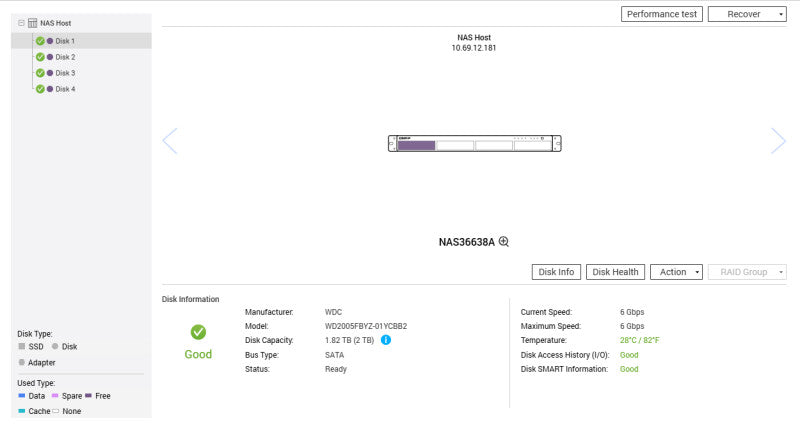Image resolution: width=800 pixels, height=430 pixels.
Task: Click the blue disk capacity info icon
Action: [386, 340]
